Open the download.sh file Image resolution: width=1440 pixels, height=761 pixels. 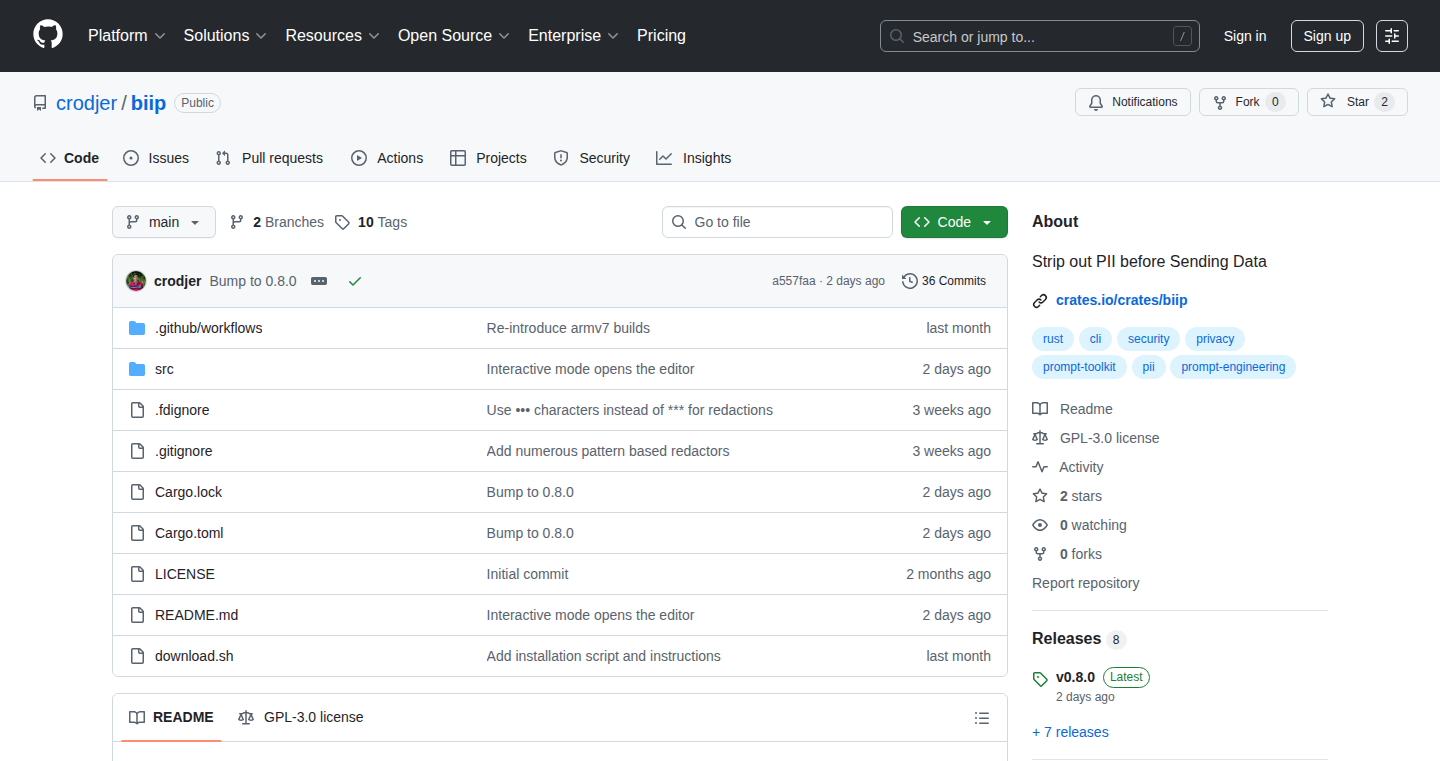[194, 656]
